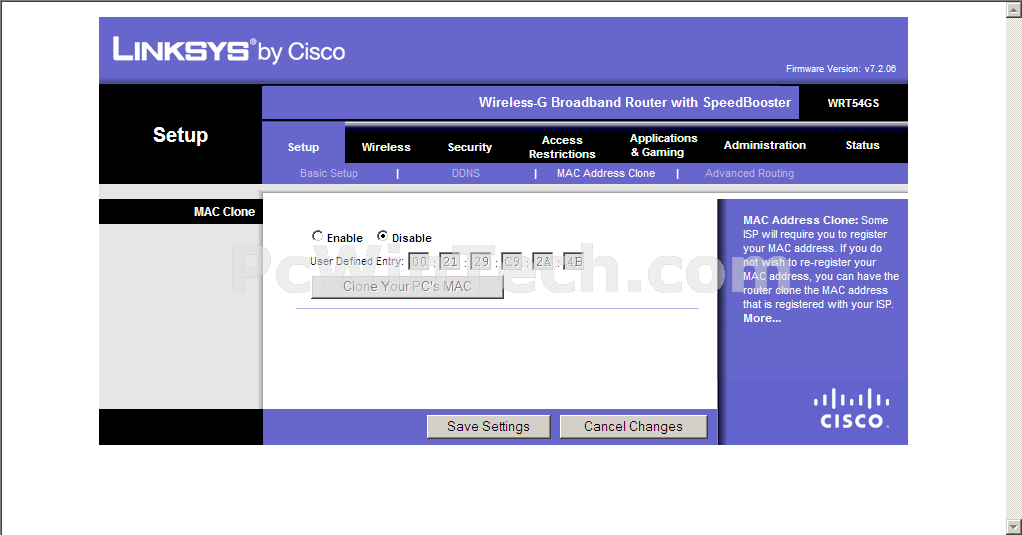Image resolution: width=1022 pixels, height=535 pixels.
Task: Click the MAC field containing 2A
Action: tap(542, 262)
